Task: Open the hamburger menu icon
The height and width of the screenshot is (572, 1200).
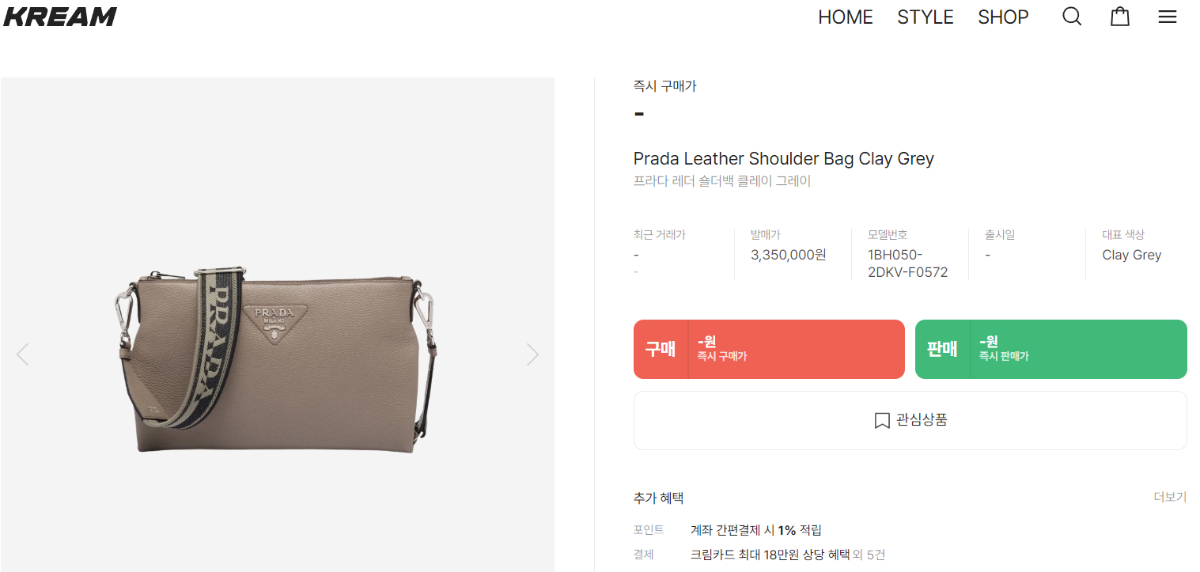Action: click(x=1168, y=17)
